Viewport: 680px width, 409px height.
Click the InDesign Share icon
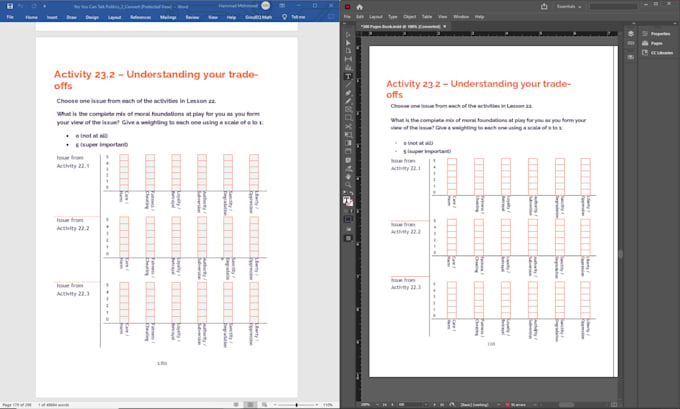point(544,7)
